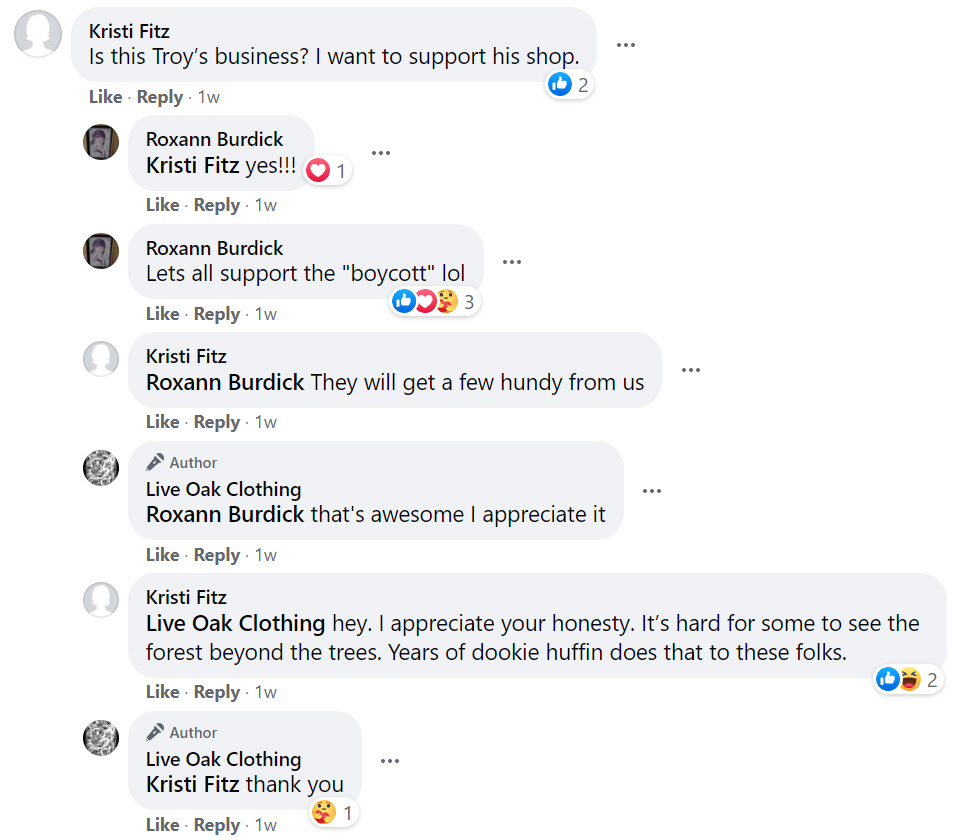
Task: Click the Live Oak Clothing avatar beside "that's awesome"
Action: [x=101, y=468]
